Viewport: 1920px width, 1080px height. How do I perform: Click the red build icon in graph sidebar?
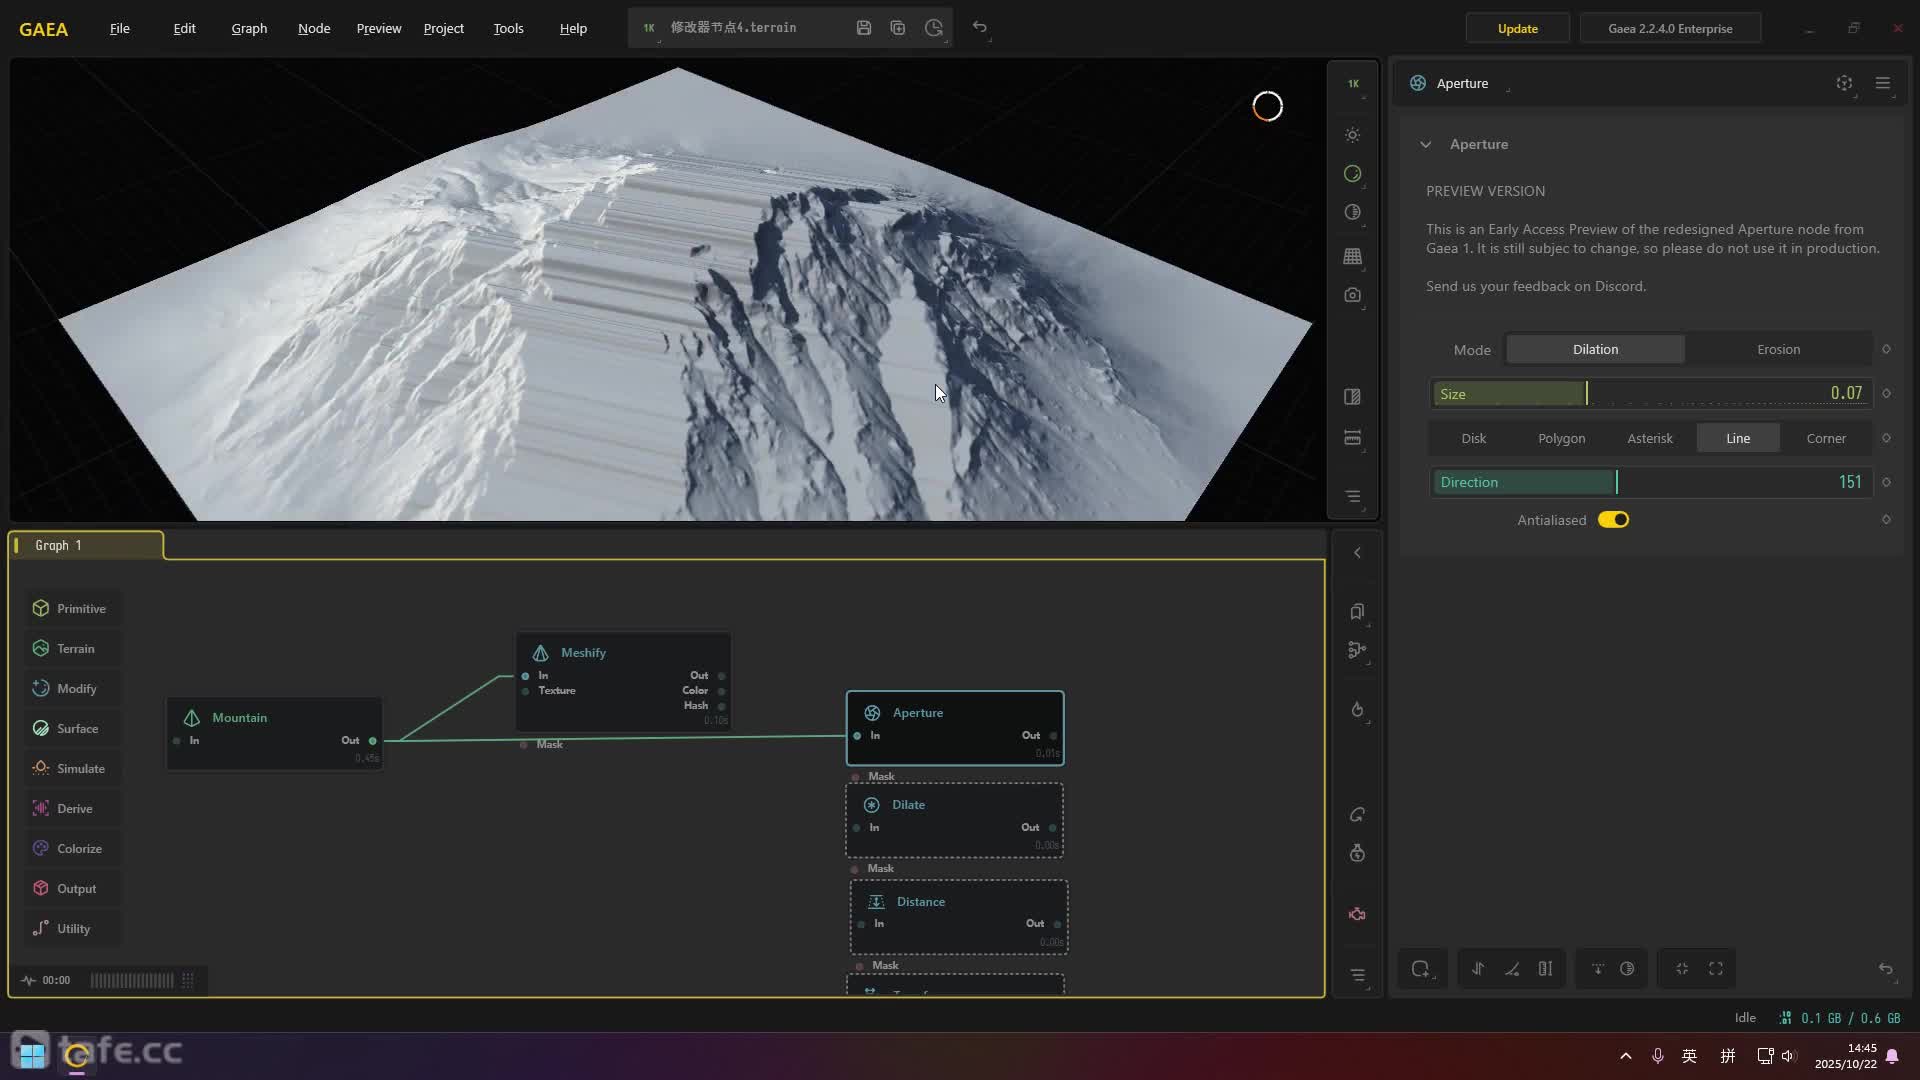(1357, 914)
